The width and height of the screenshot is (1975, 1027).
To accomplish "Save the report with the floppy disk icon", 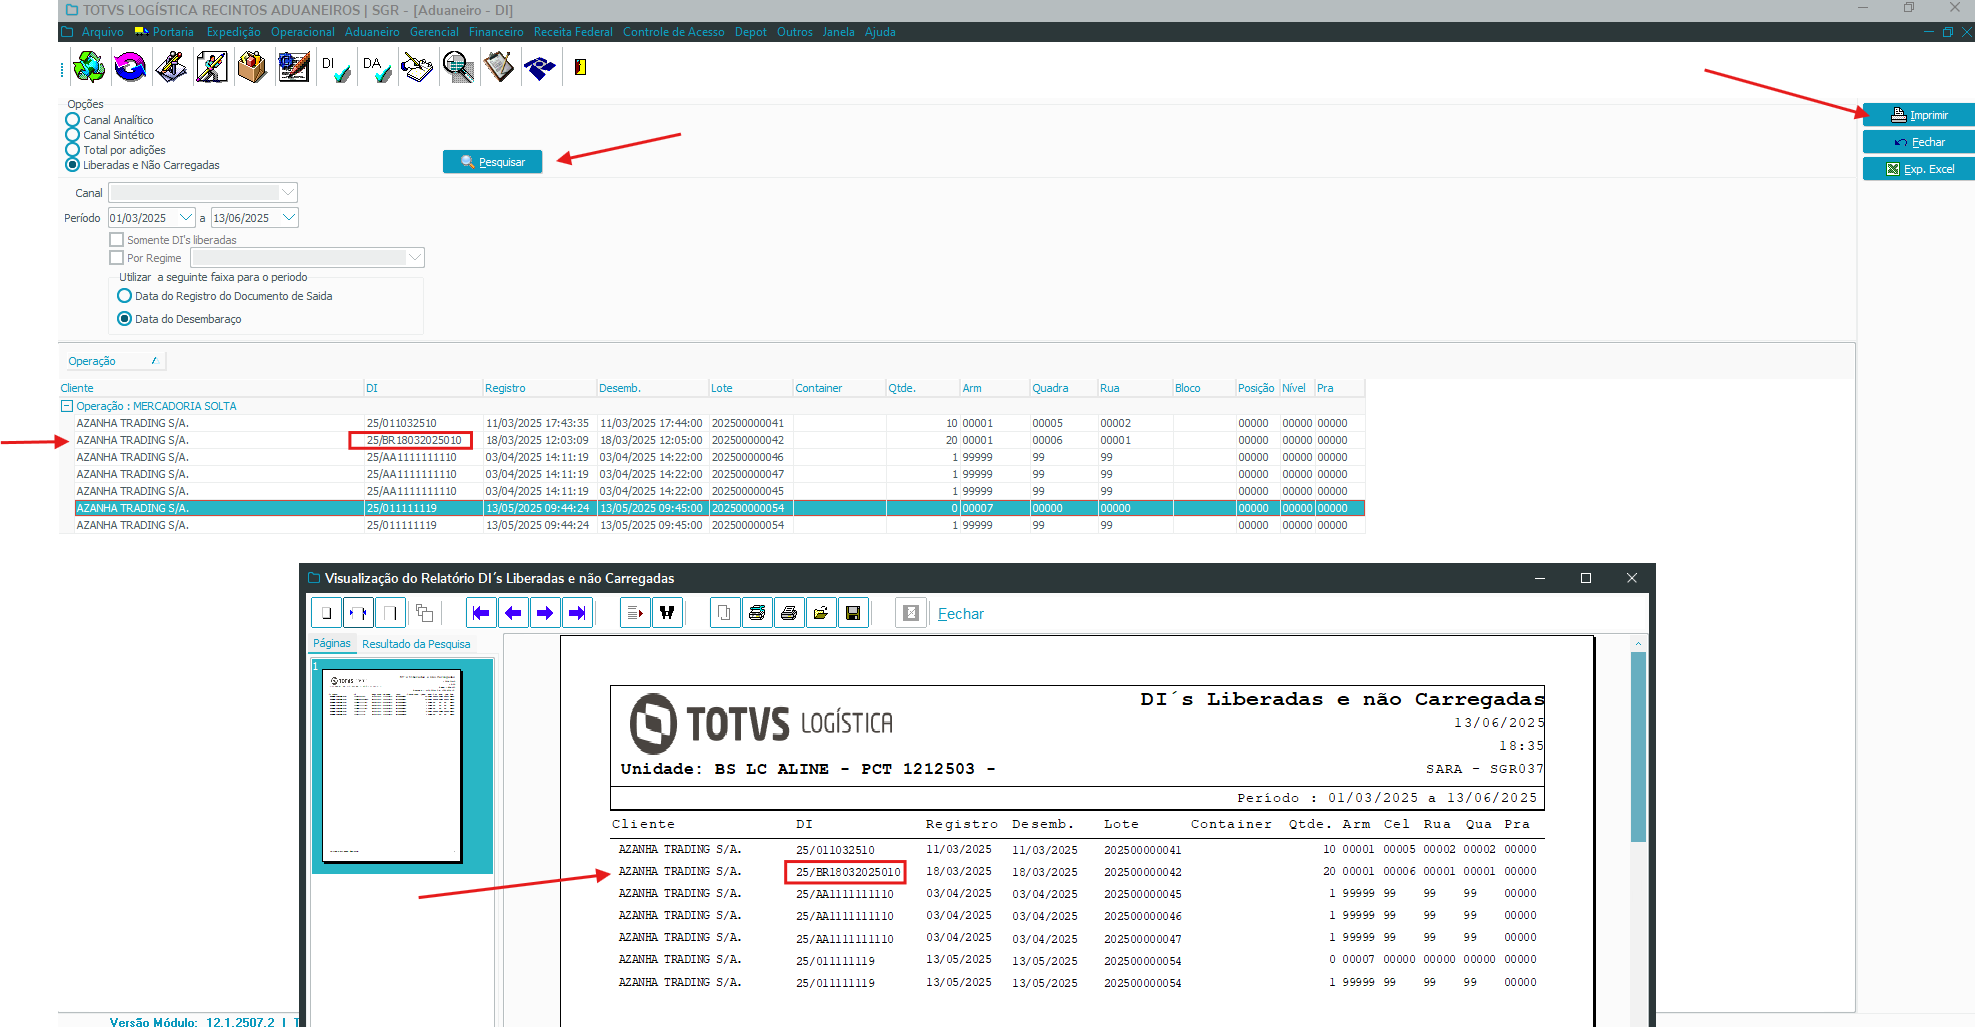I will (853, 613).
